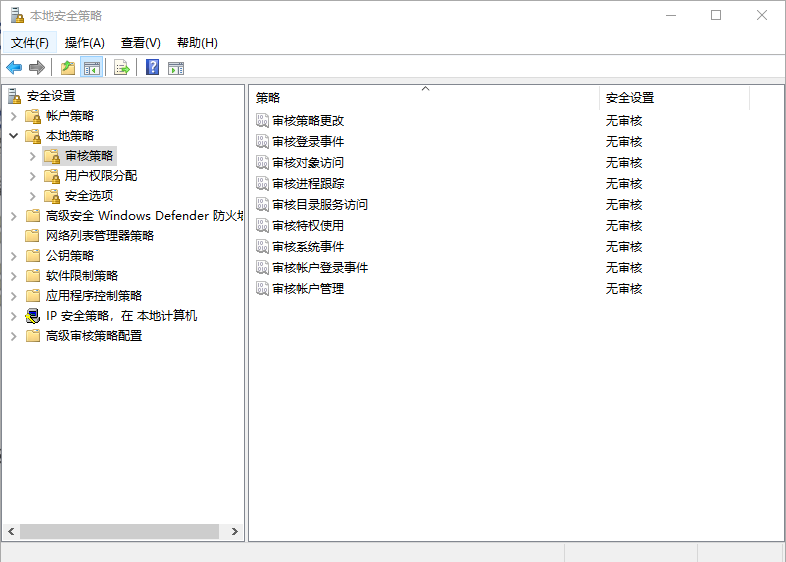Click the 本地安全策略 title bar icon
This screenshot has height=562, width=786.
click(x=17, y=16)
